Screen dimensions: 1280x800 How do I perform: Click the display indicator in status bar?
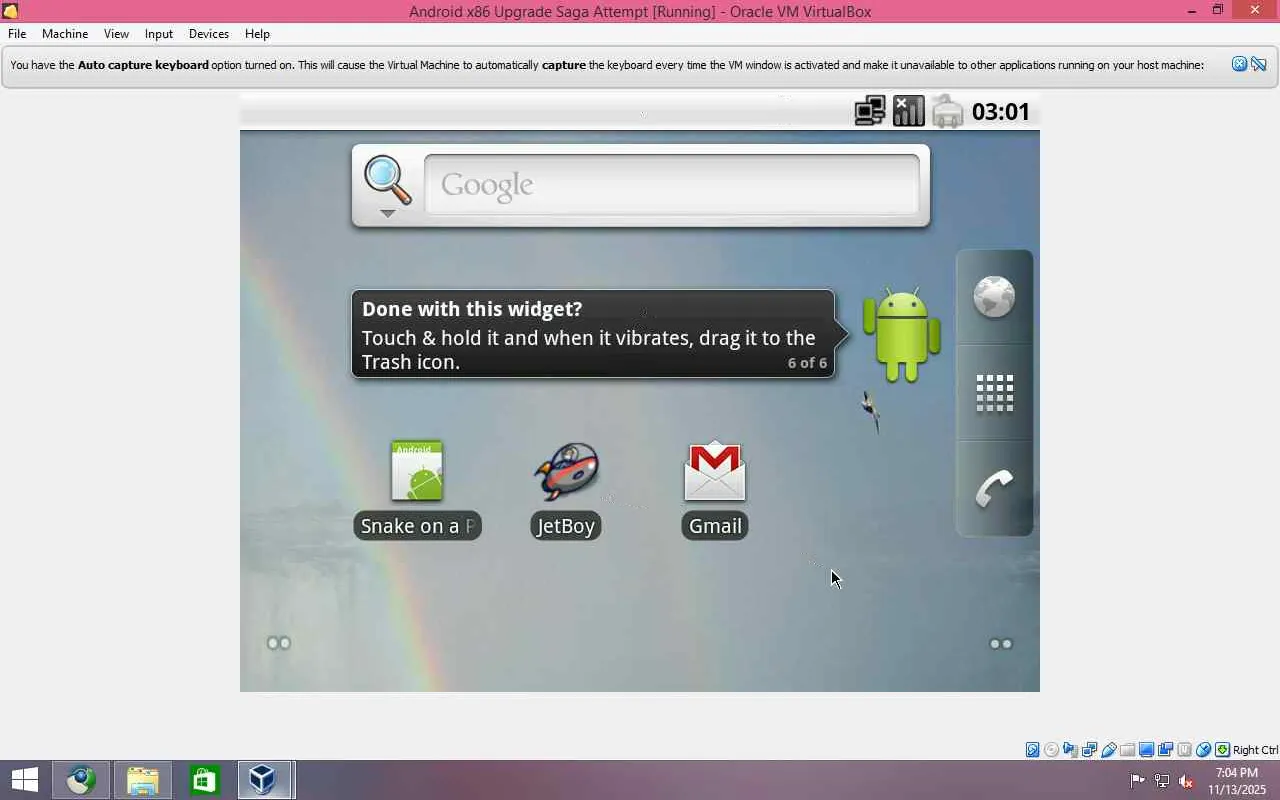click(1146, 750)
